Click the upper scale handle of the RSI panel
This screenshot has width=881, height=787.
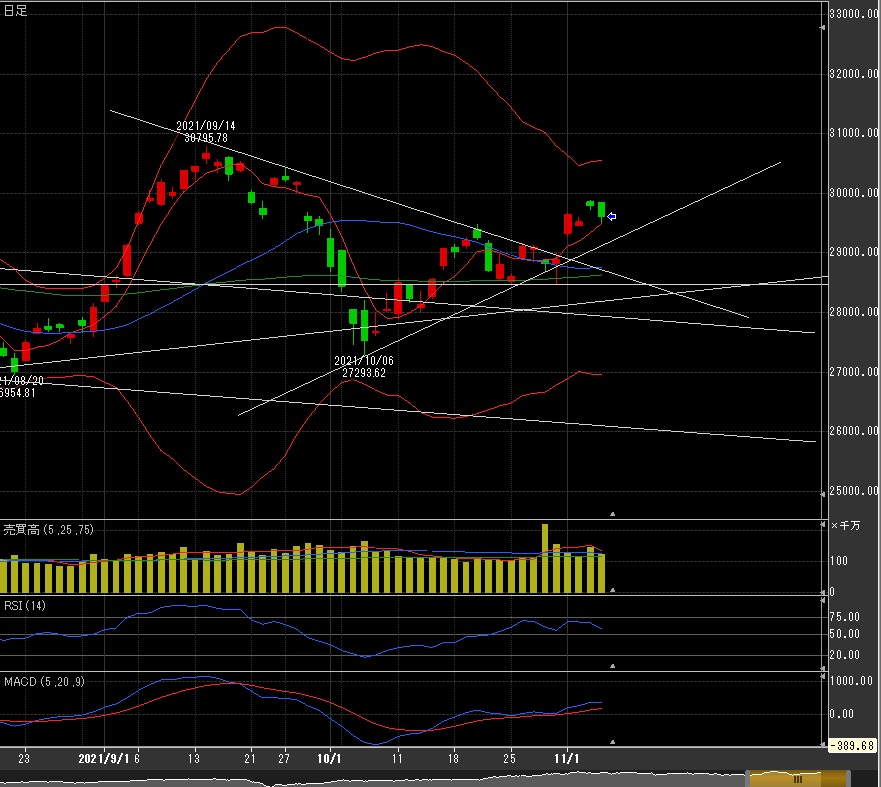point(823,601)
